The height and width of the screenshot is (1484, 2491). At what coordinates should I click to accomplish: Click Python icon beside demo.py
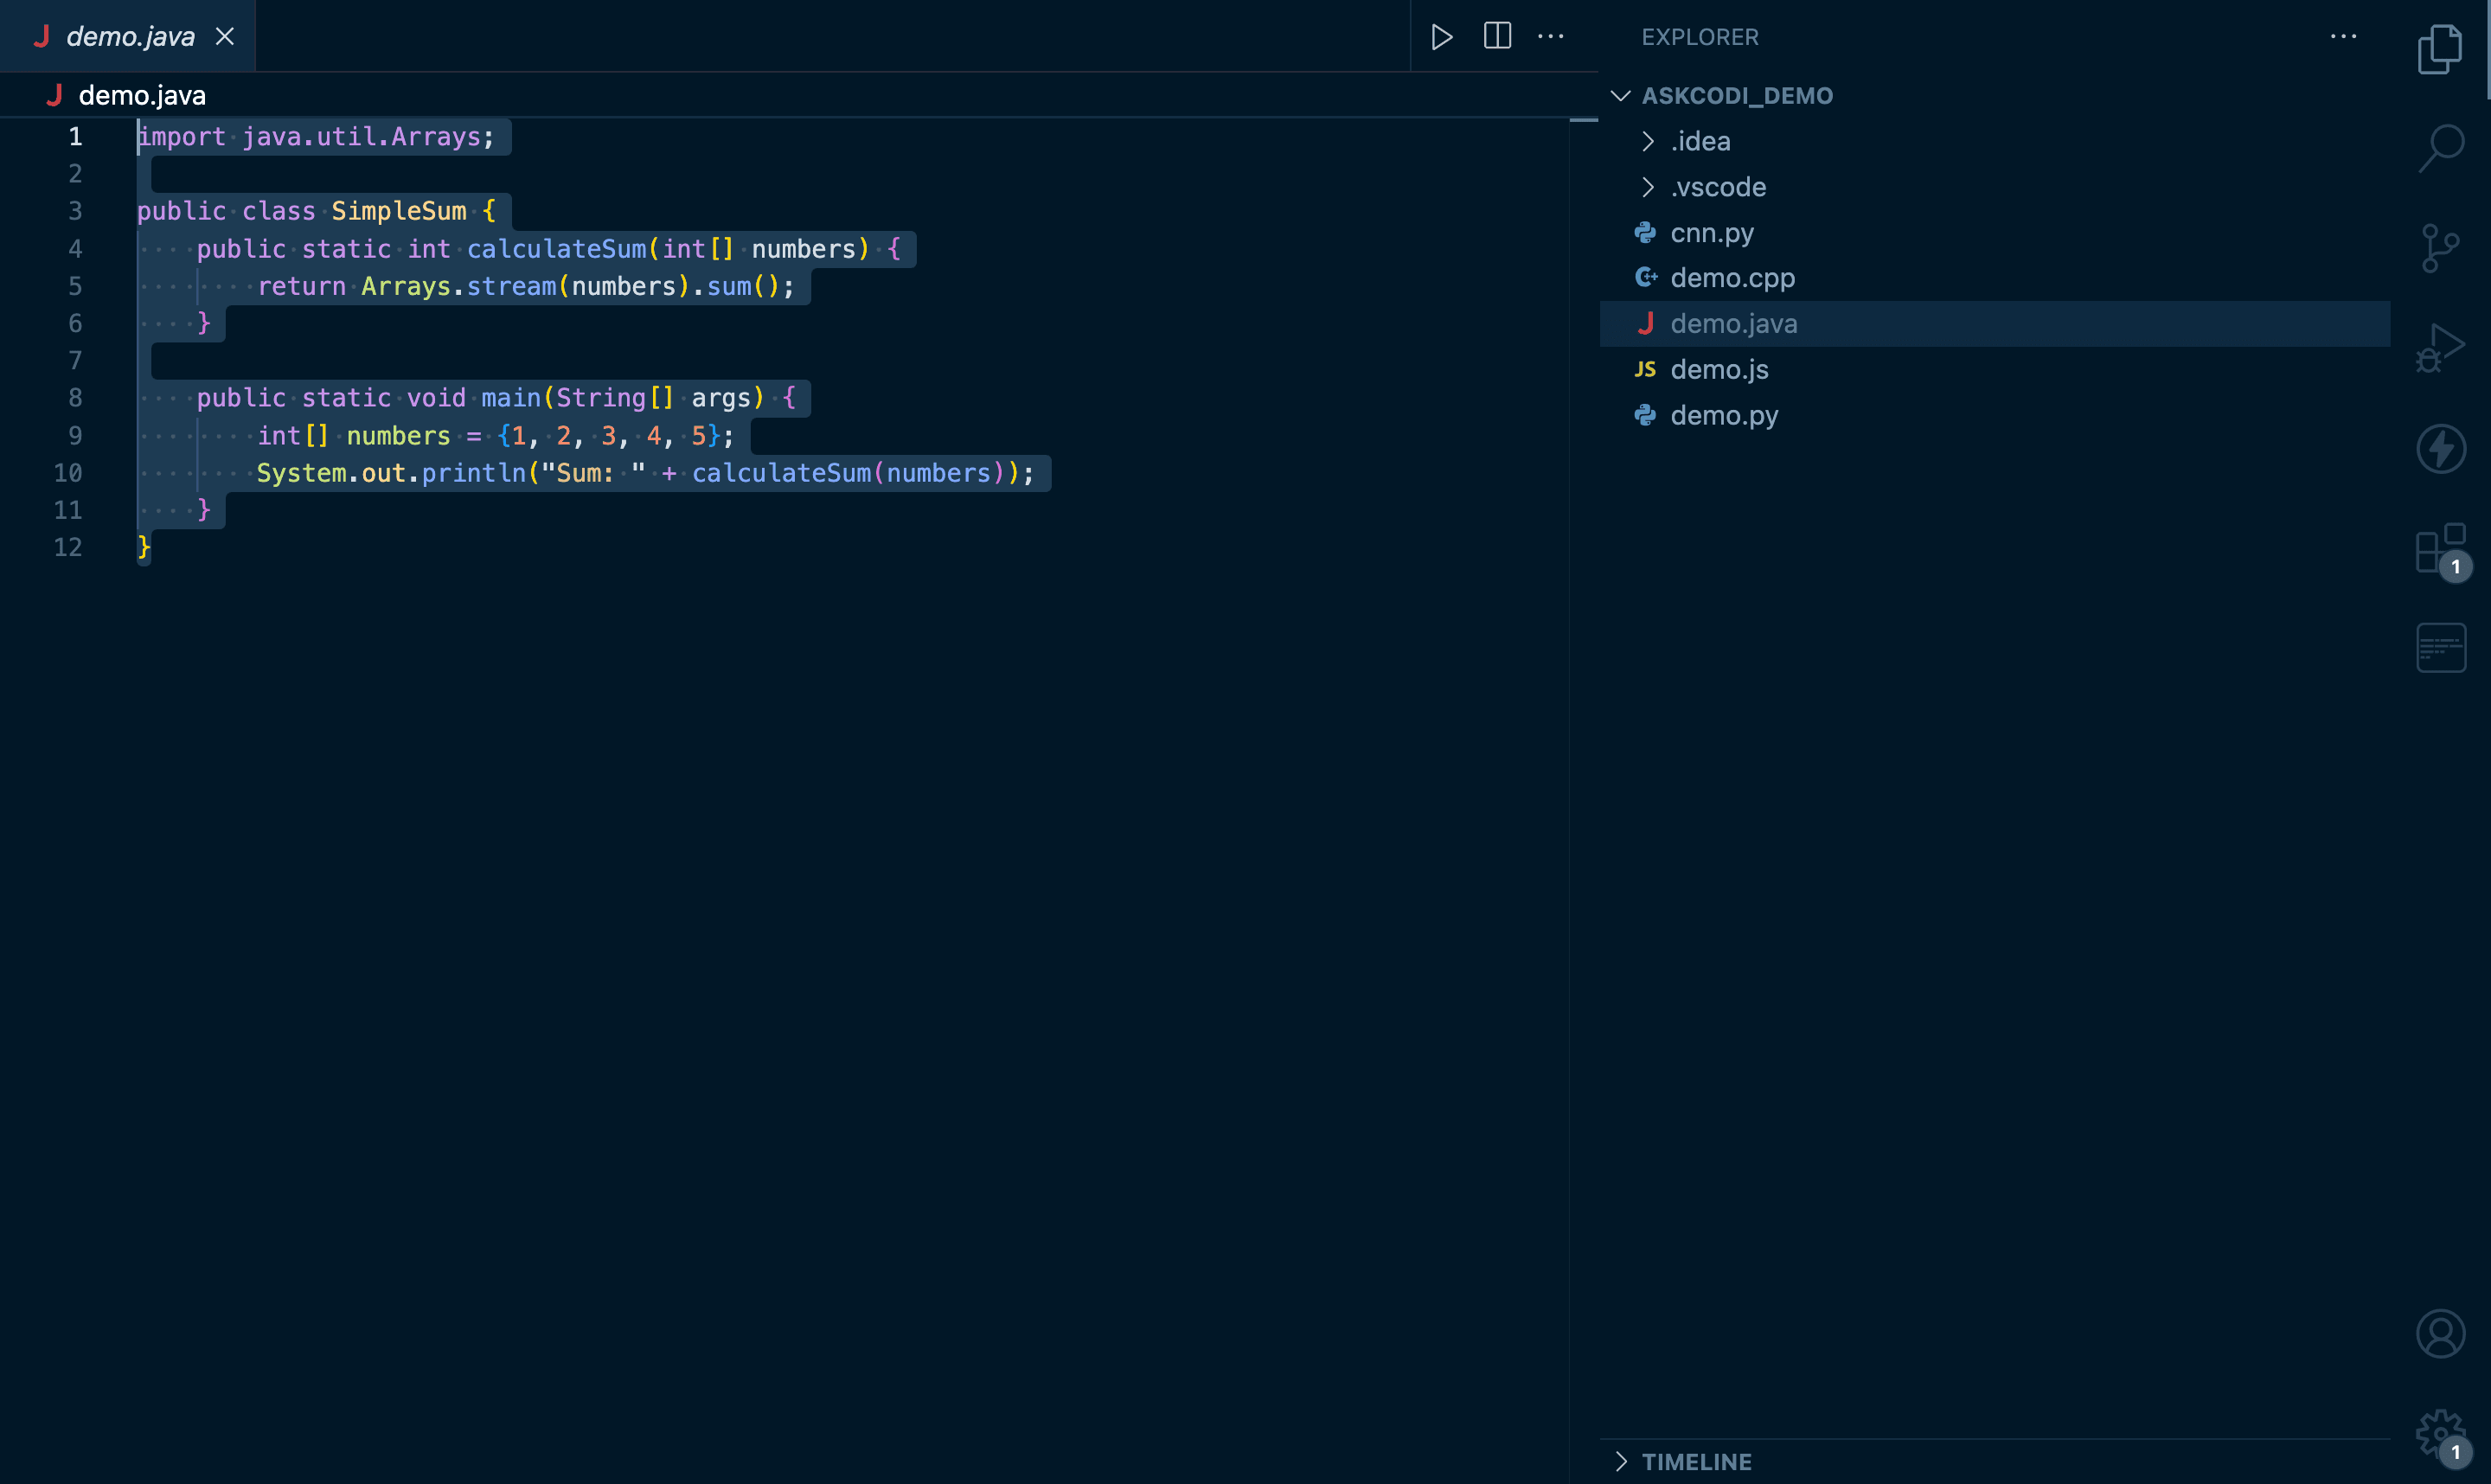tap(1645, 414)
